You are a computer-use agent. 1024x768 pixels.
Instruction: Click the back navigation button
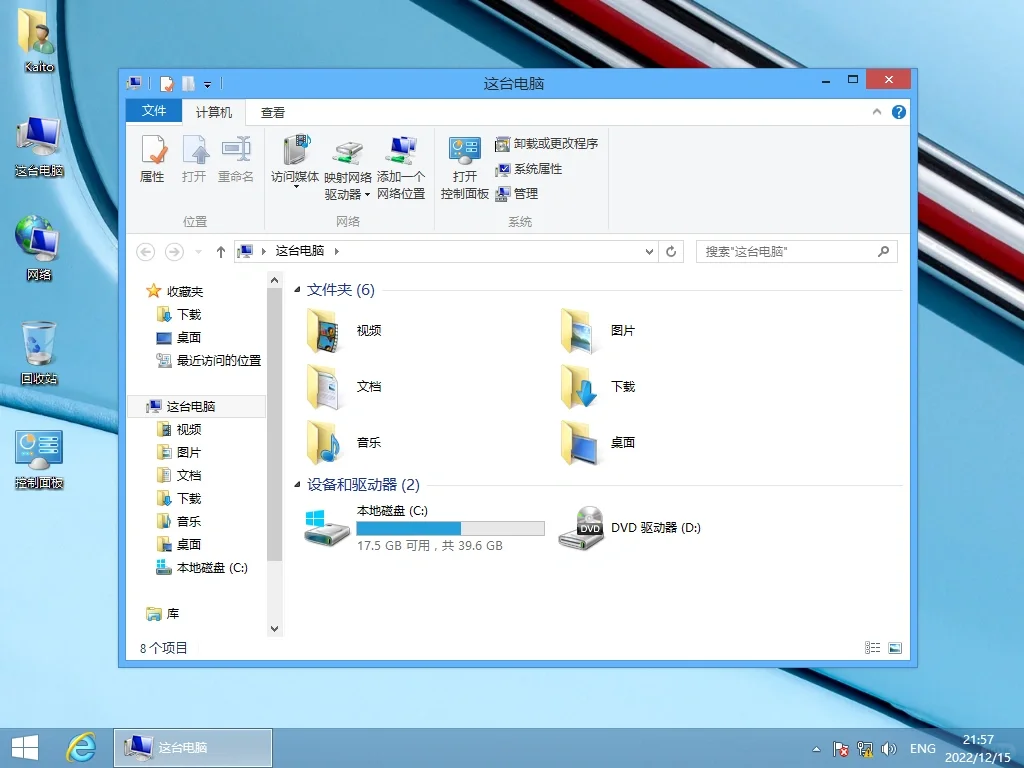(145, 252)
